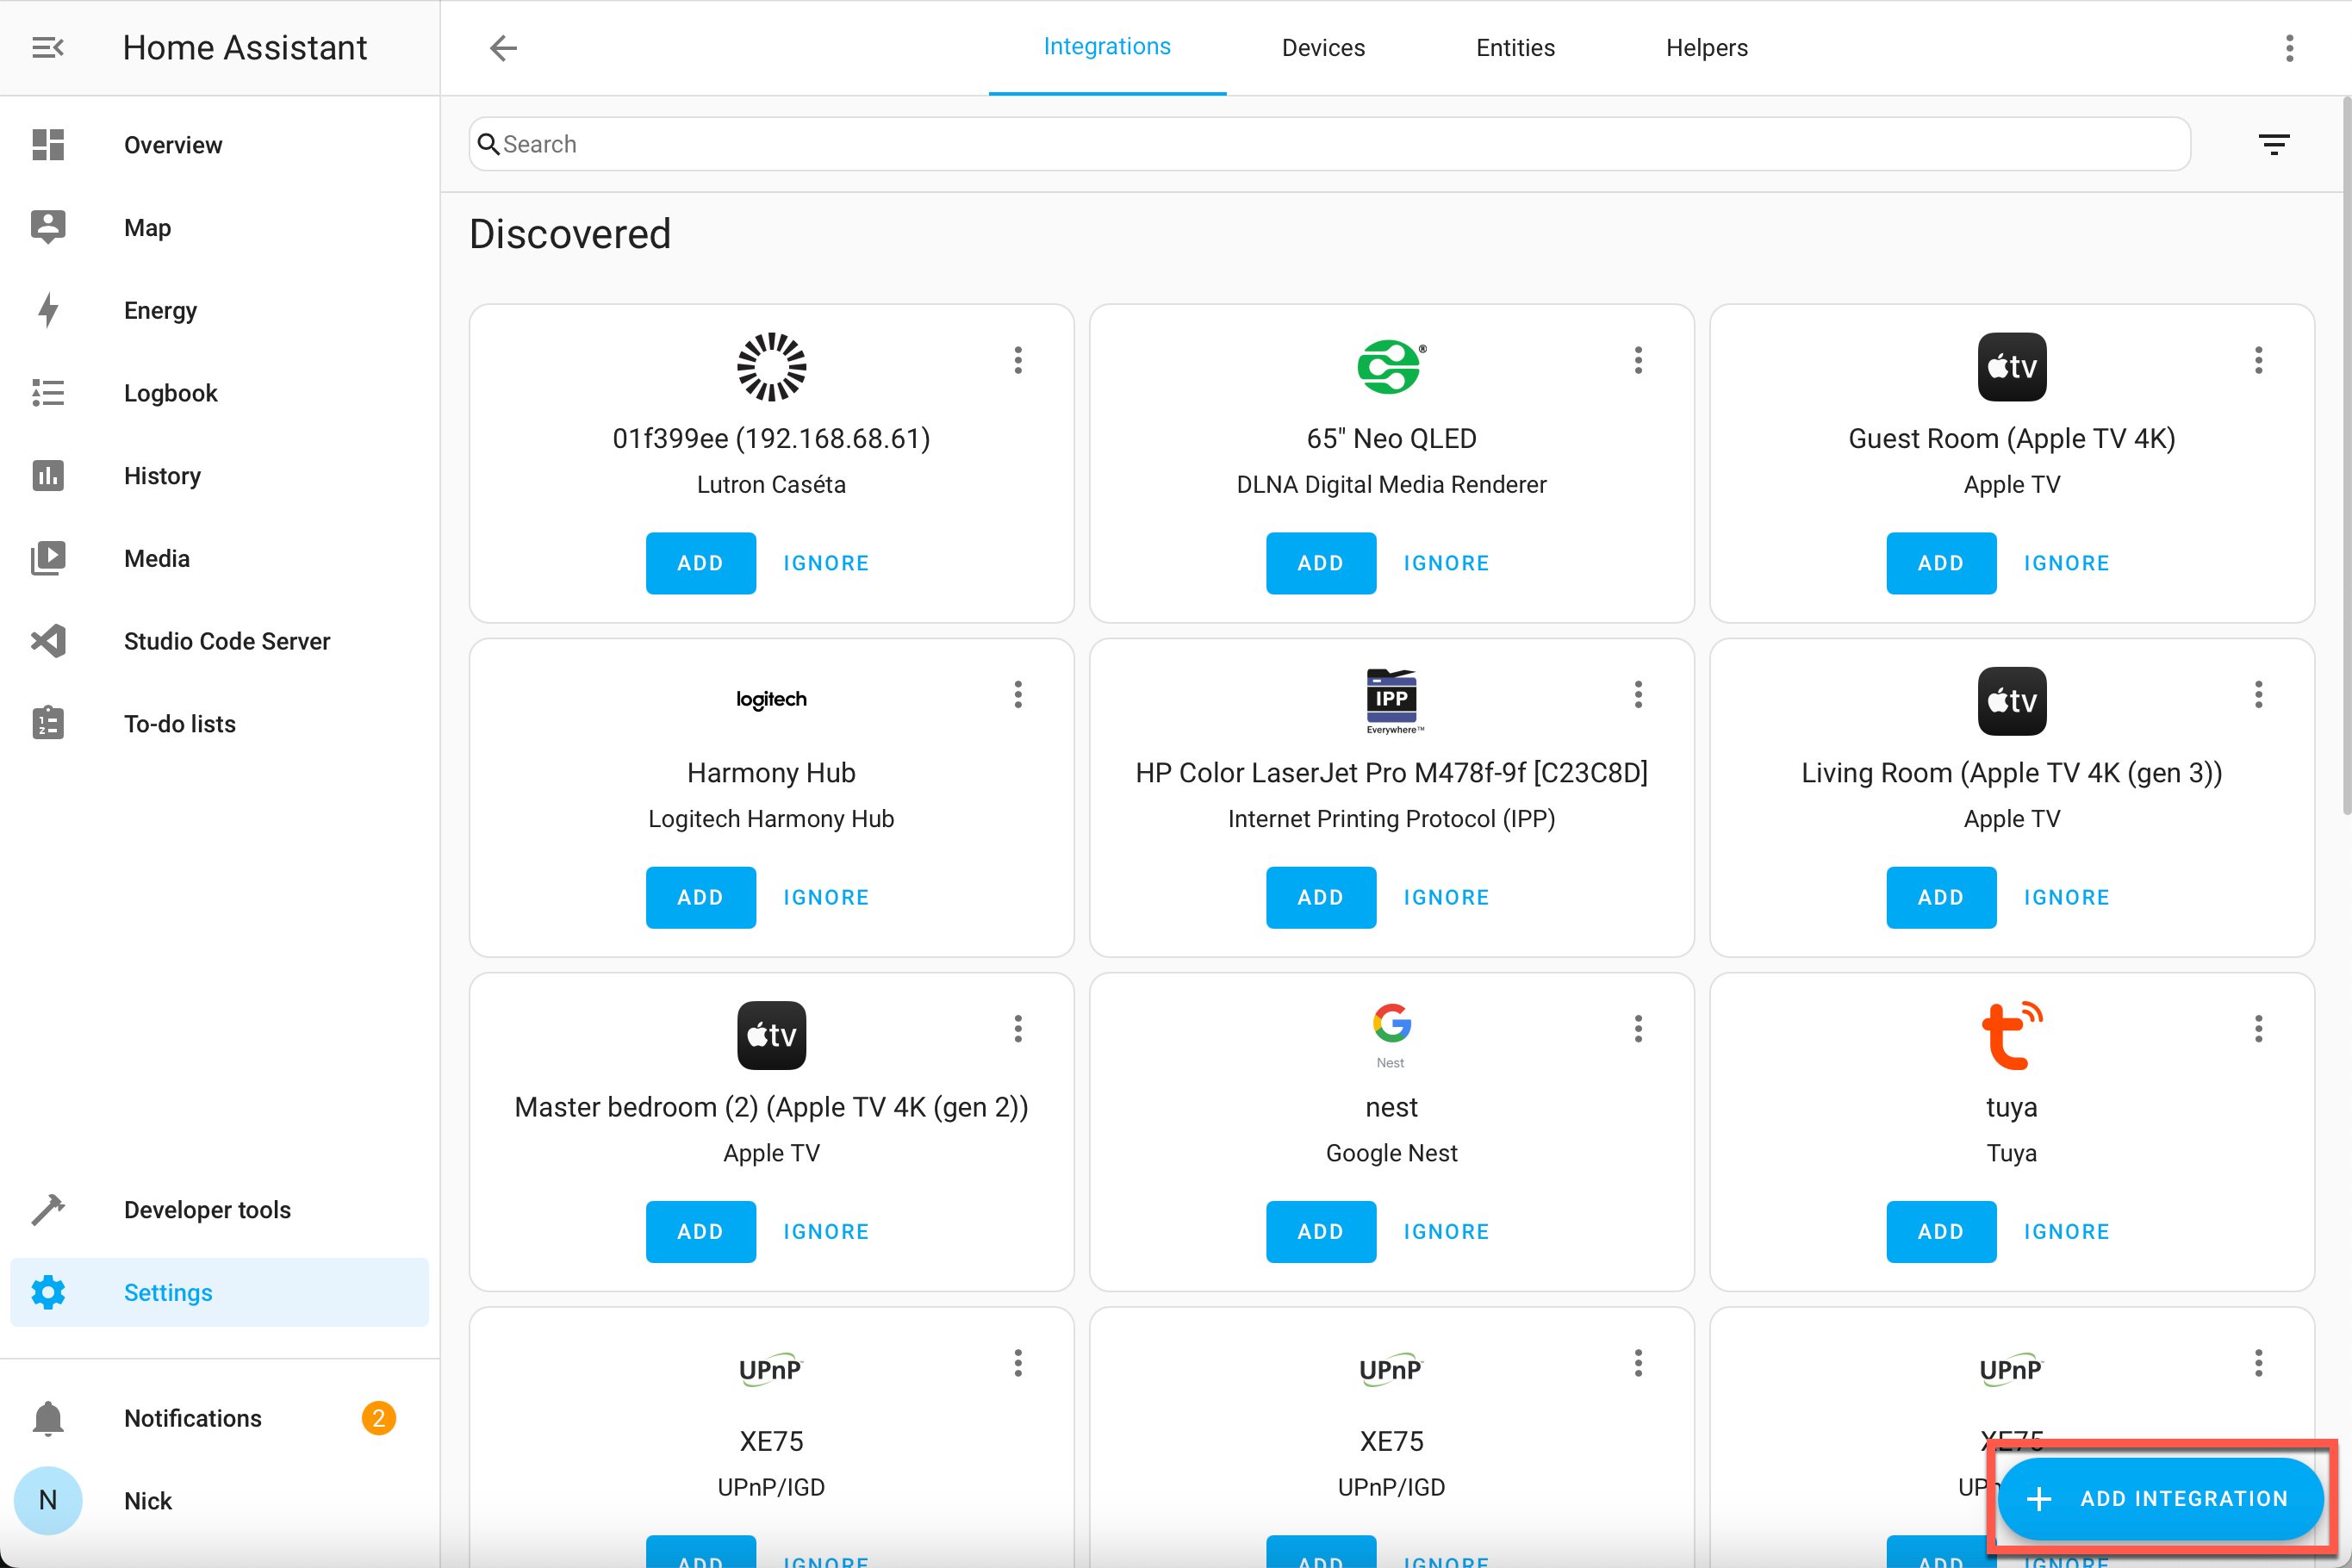Switch to the Entities tab

1514,47
